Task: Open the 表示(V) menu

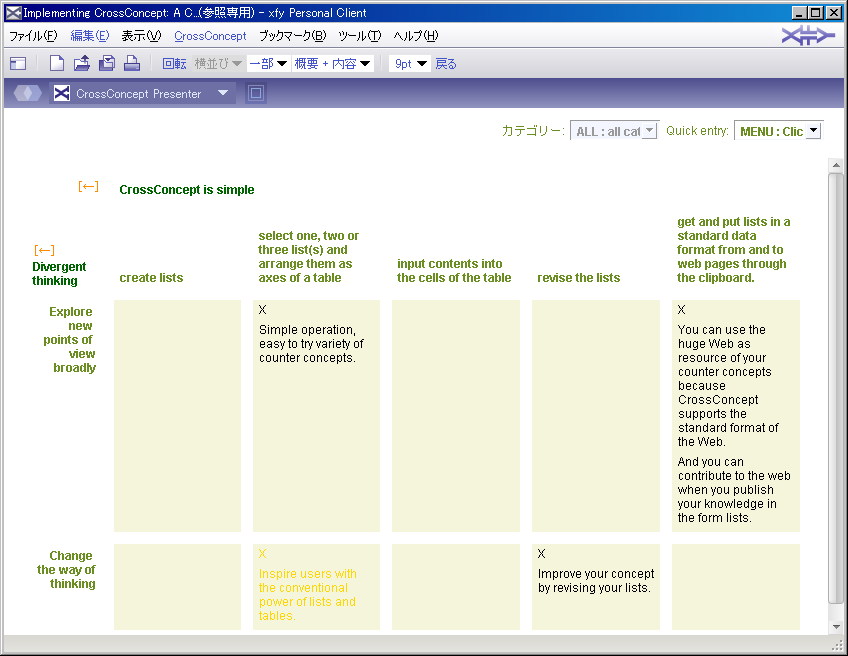Action: [141, 36]
